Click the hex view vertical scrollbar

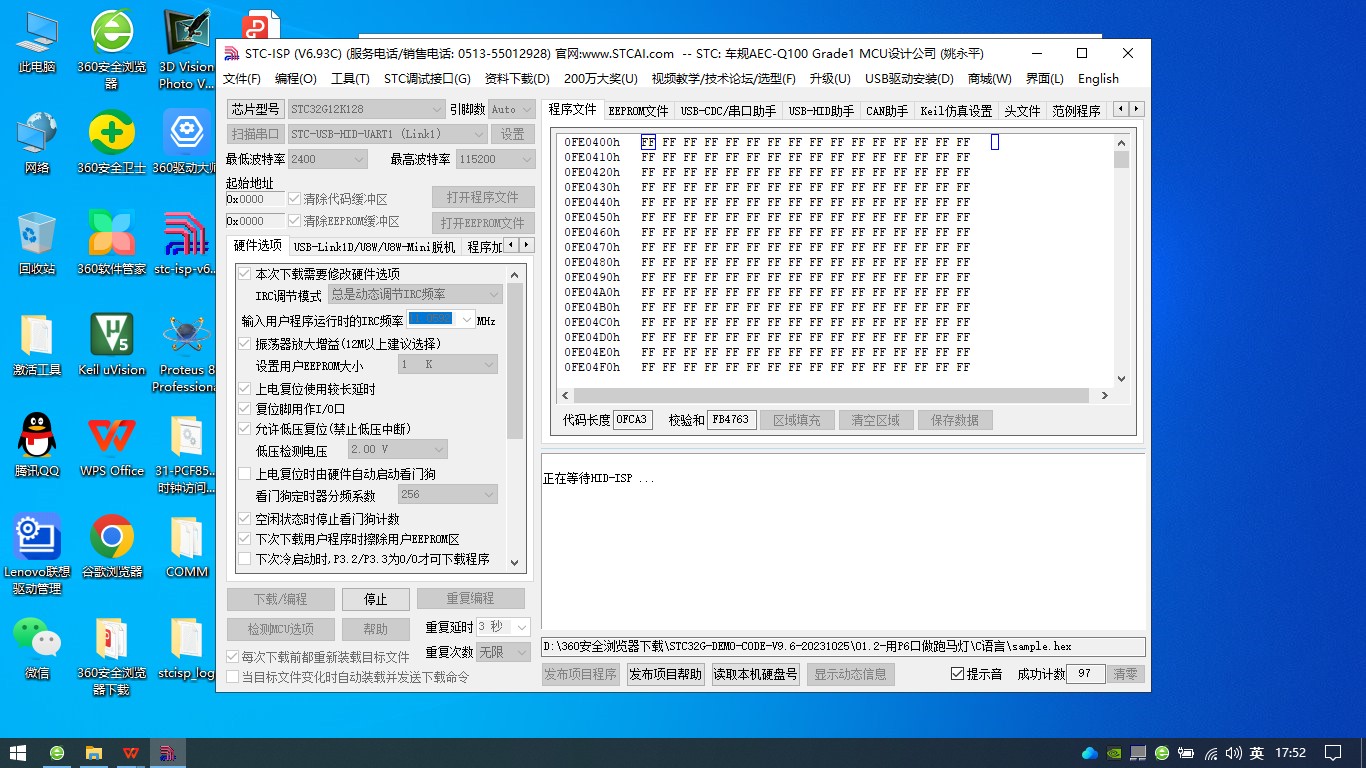click(x=1121, y=261)
